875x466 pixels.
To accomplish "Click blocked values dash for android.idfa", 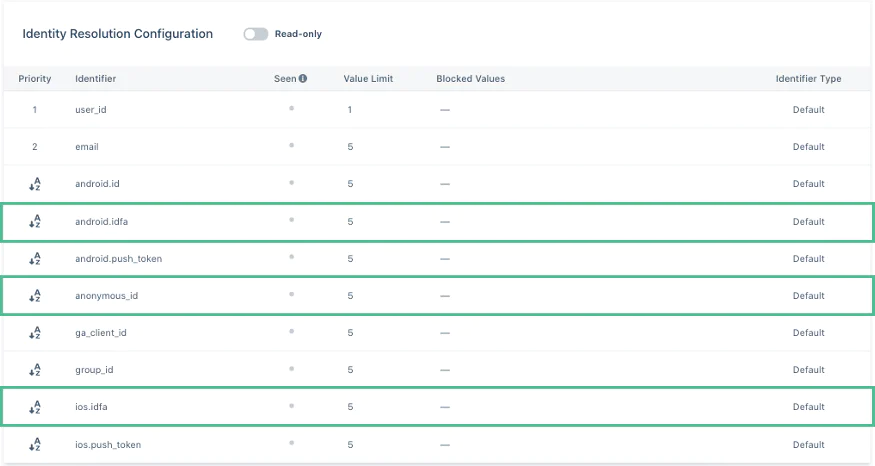I will click(x=445, y=222).
